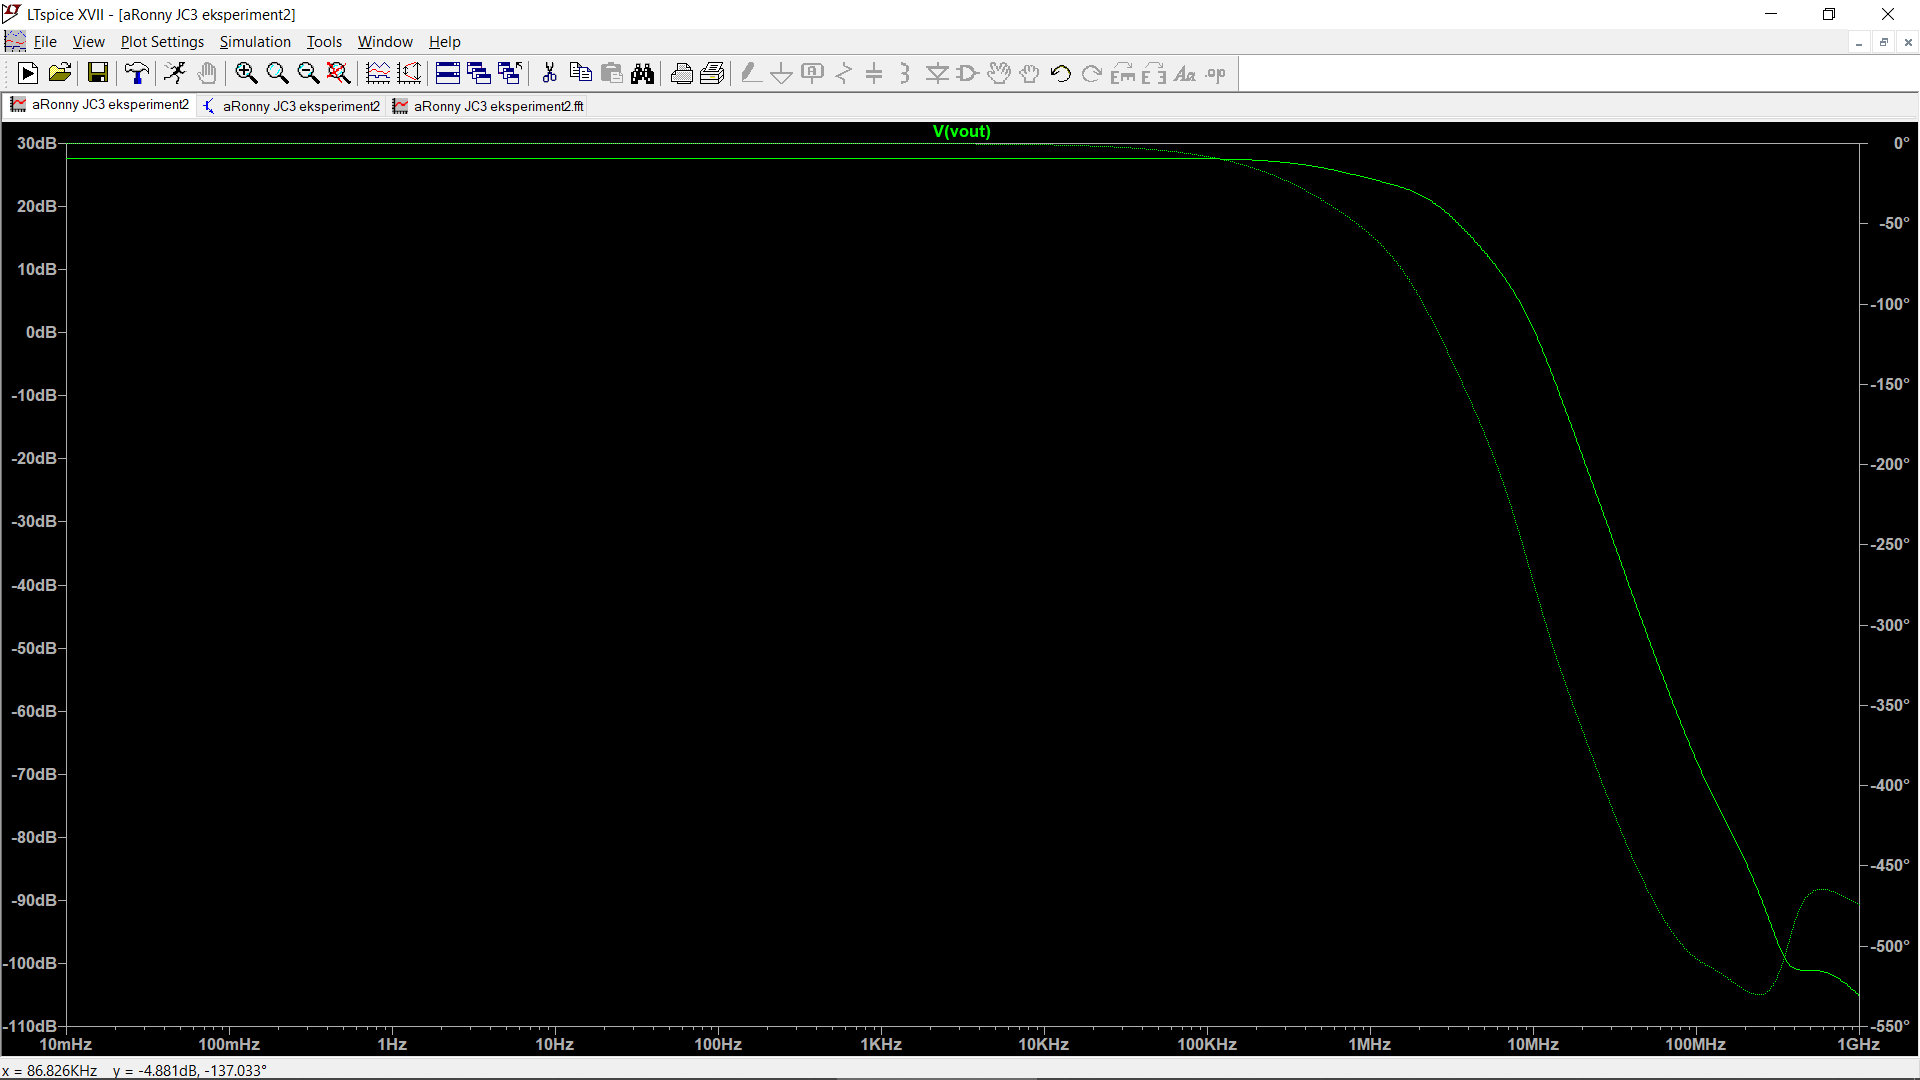Screen dimensions: 1920x1080
Task: Open the Tools menu
Action: 324,41
